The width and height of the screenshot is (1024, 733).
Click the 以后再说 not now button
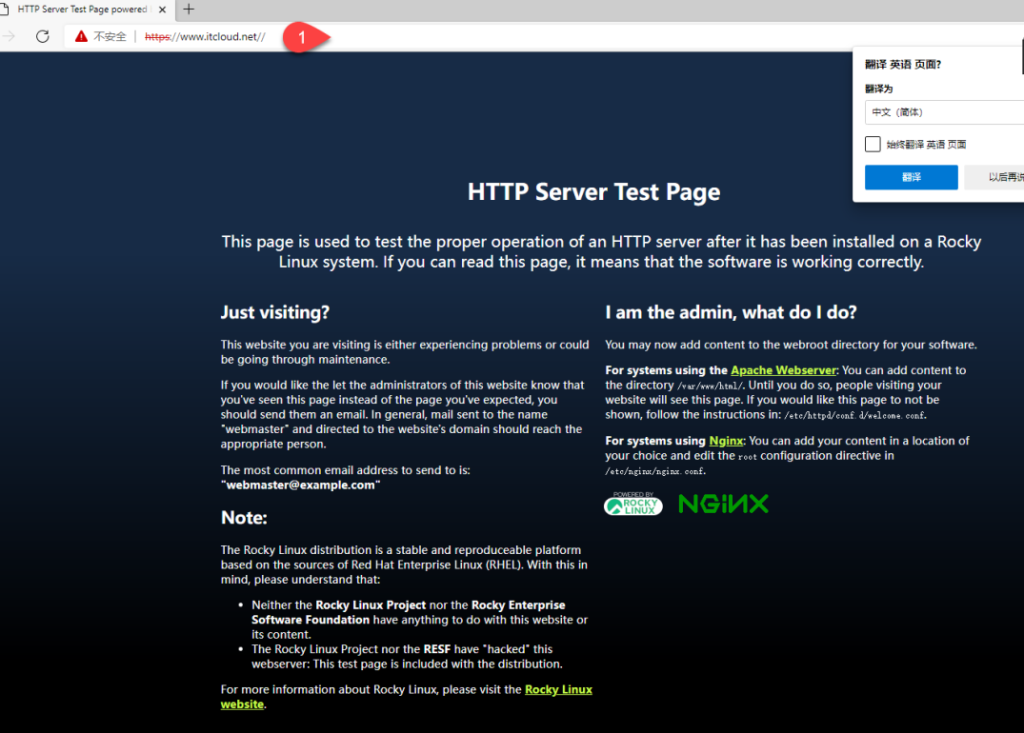997,177
